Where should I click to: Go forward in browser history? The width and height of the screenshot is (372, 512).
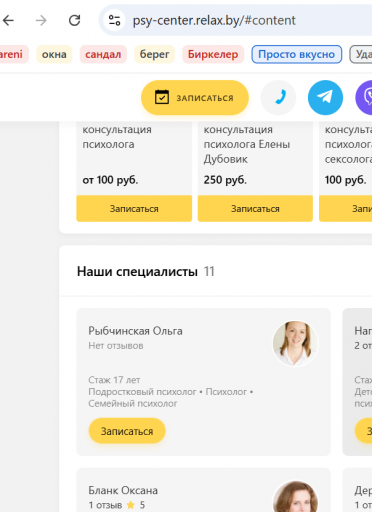[41, 21]
